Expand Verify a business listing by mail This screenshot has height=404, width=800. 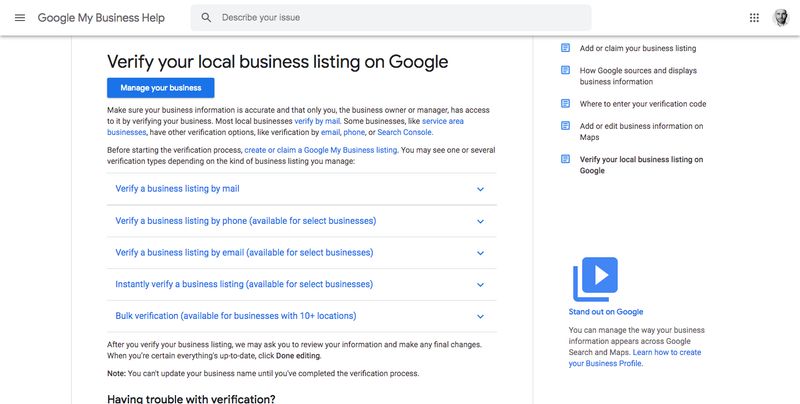coord(302,189)
